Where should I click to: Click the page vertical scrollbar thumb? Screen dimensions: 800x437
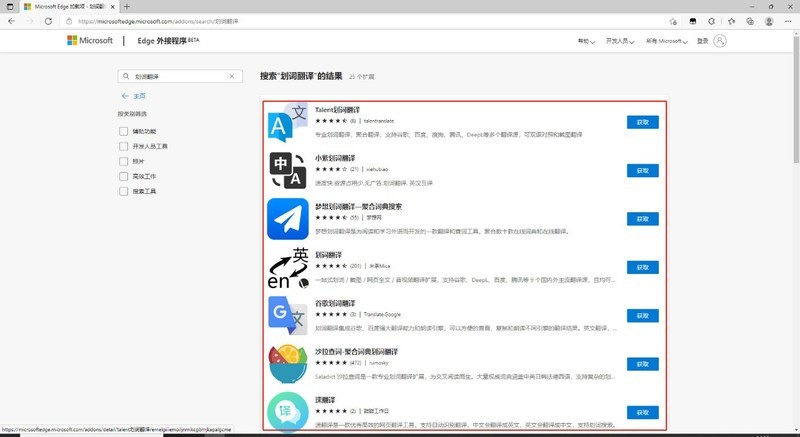pyautogui.click(x=796, y=99)
